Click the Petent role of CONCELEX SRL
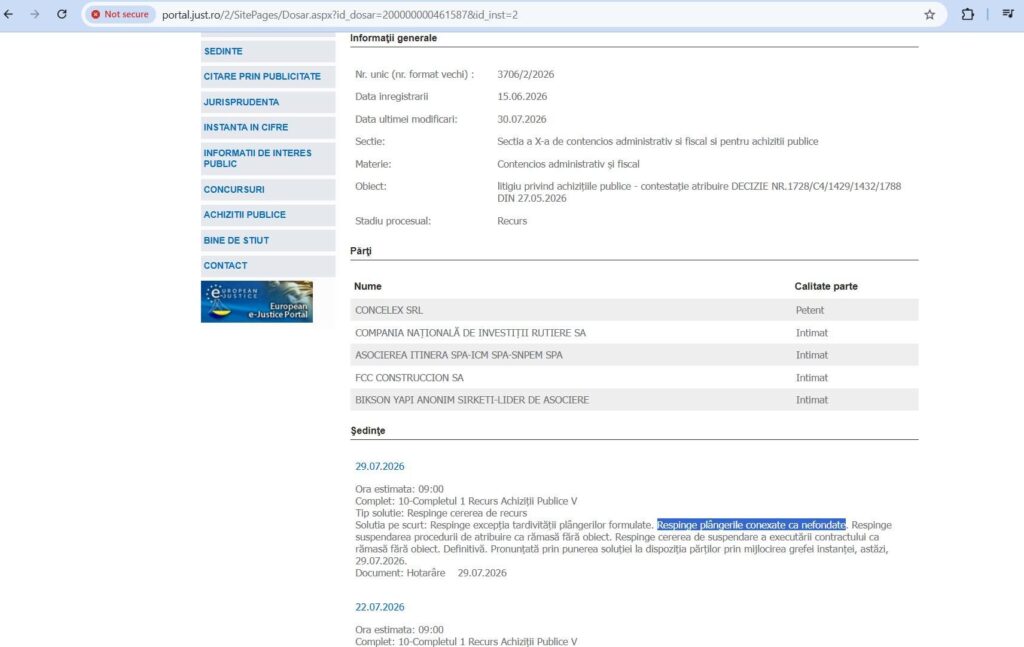1024x647 pixels. point(810,310)
